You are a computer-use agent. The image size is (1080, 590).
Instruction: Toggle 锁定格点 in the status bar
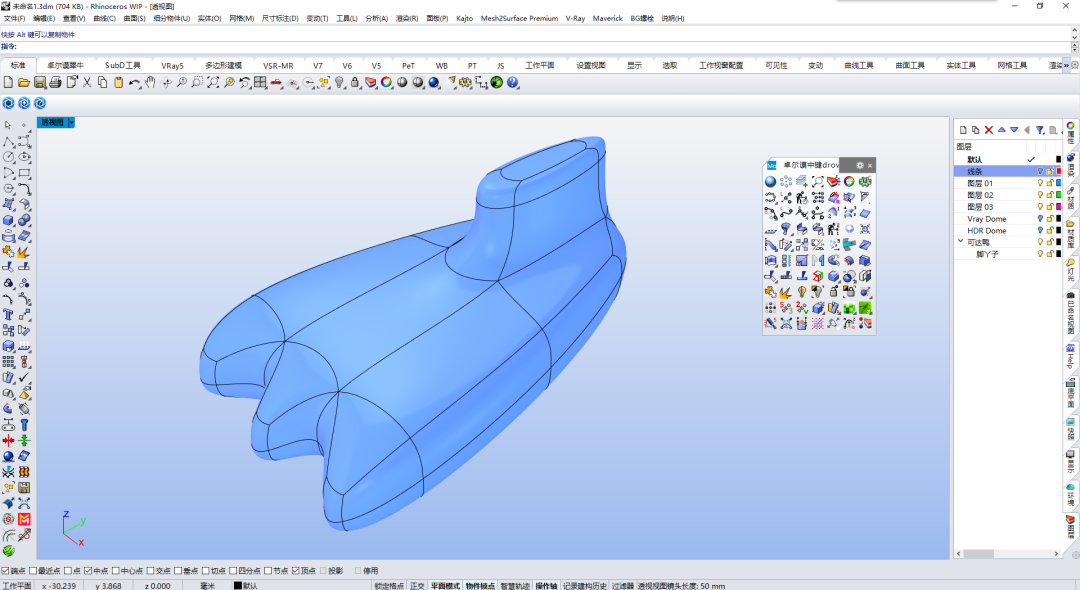(x=389, y=586)
